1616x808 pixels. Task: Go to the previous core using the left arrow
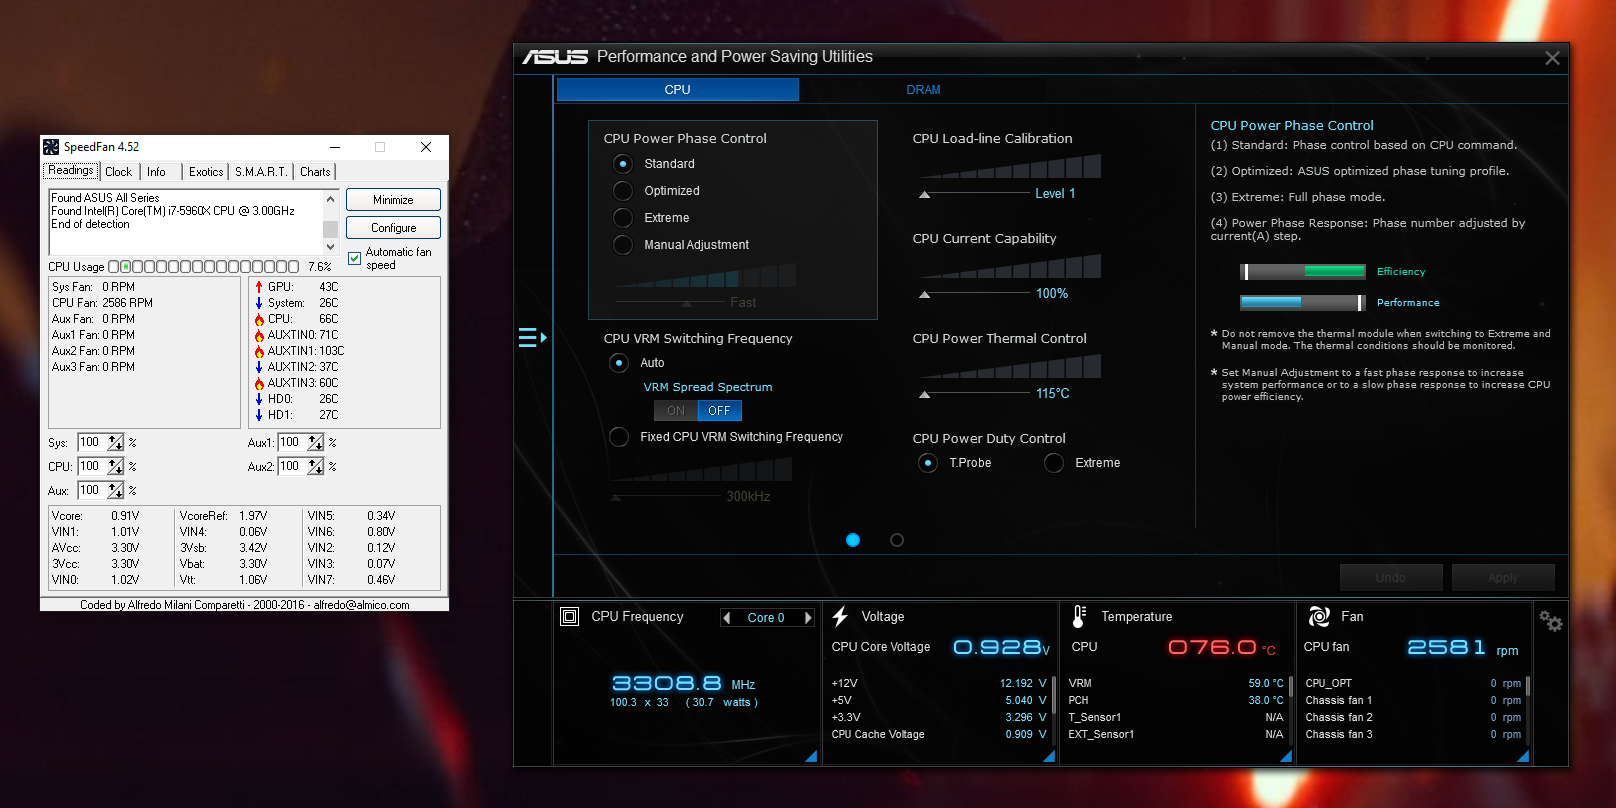(727, 618)
